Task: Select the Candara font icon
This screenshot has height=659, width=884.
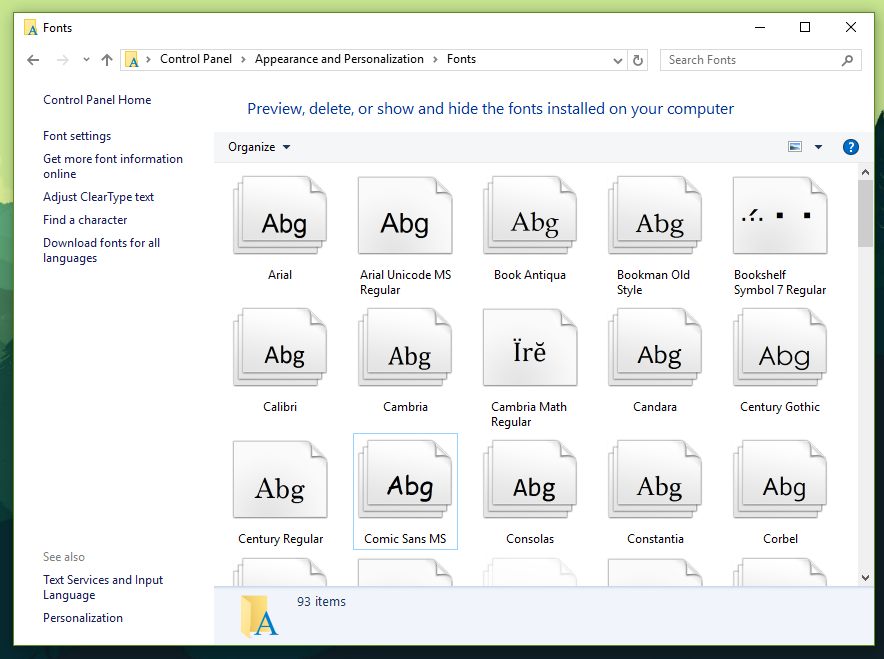Action: 655,347
